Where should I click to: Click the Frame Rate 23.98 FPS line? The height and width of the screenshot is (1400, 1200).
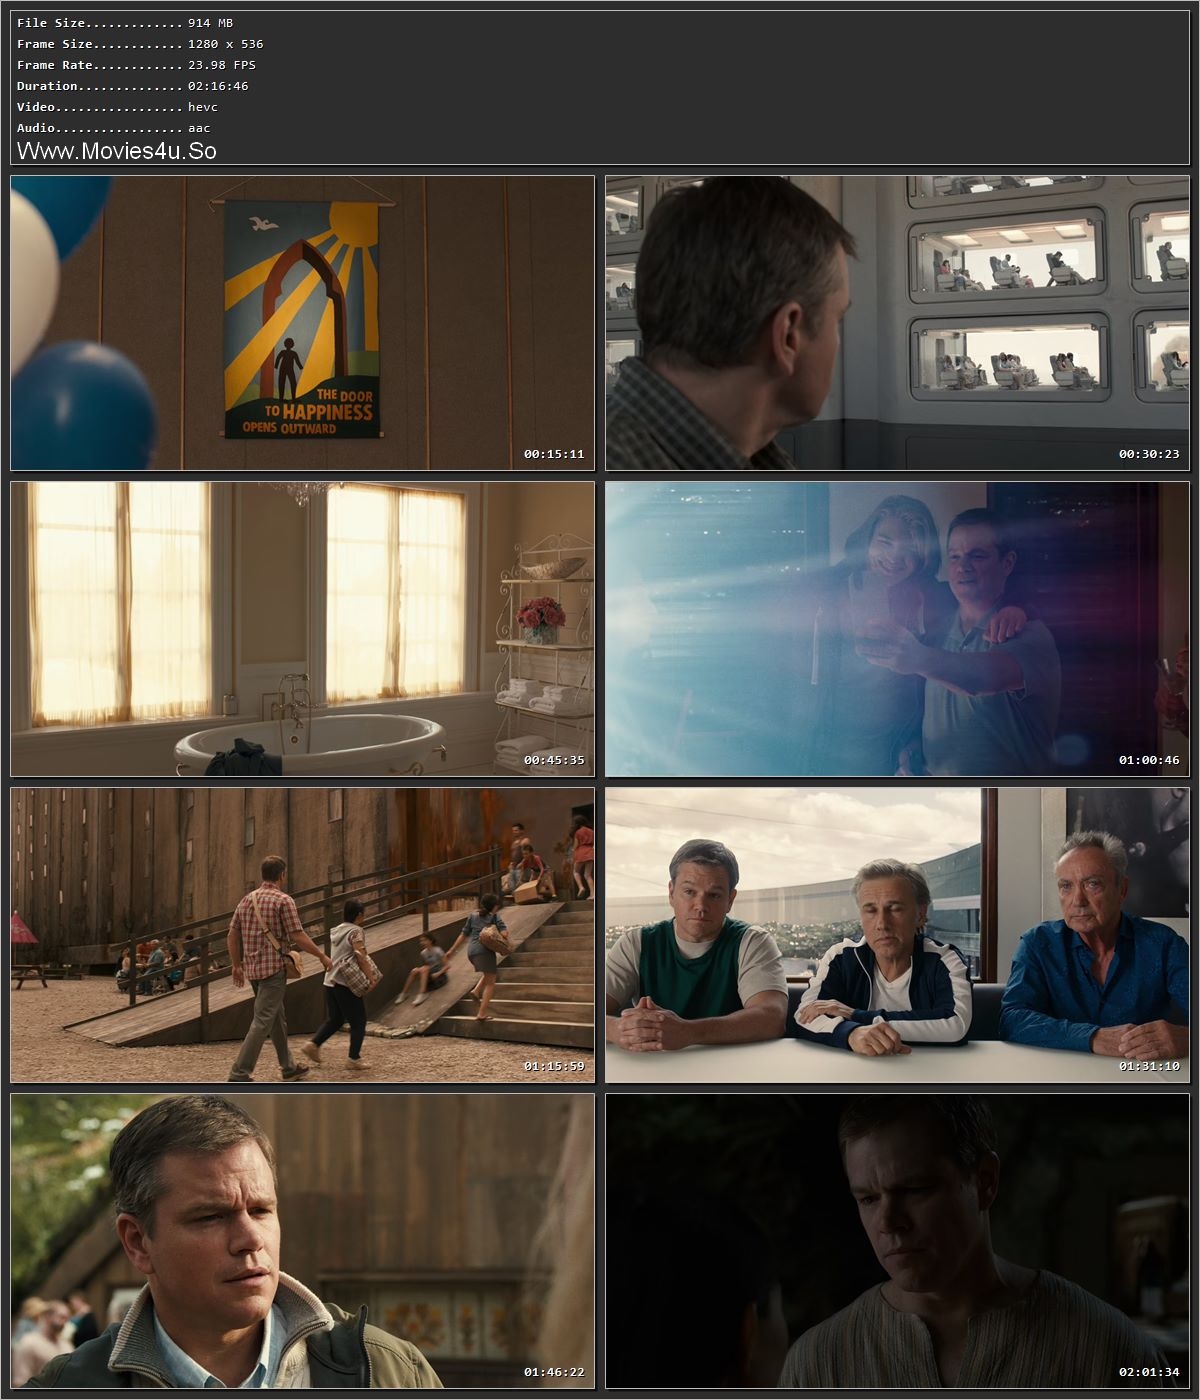pos(136,65)
